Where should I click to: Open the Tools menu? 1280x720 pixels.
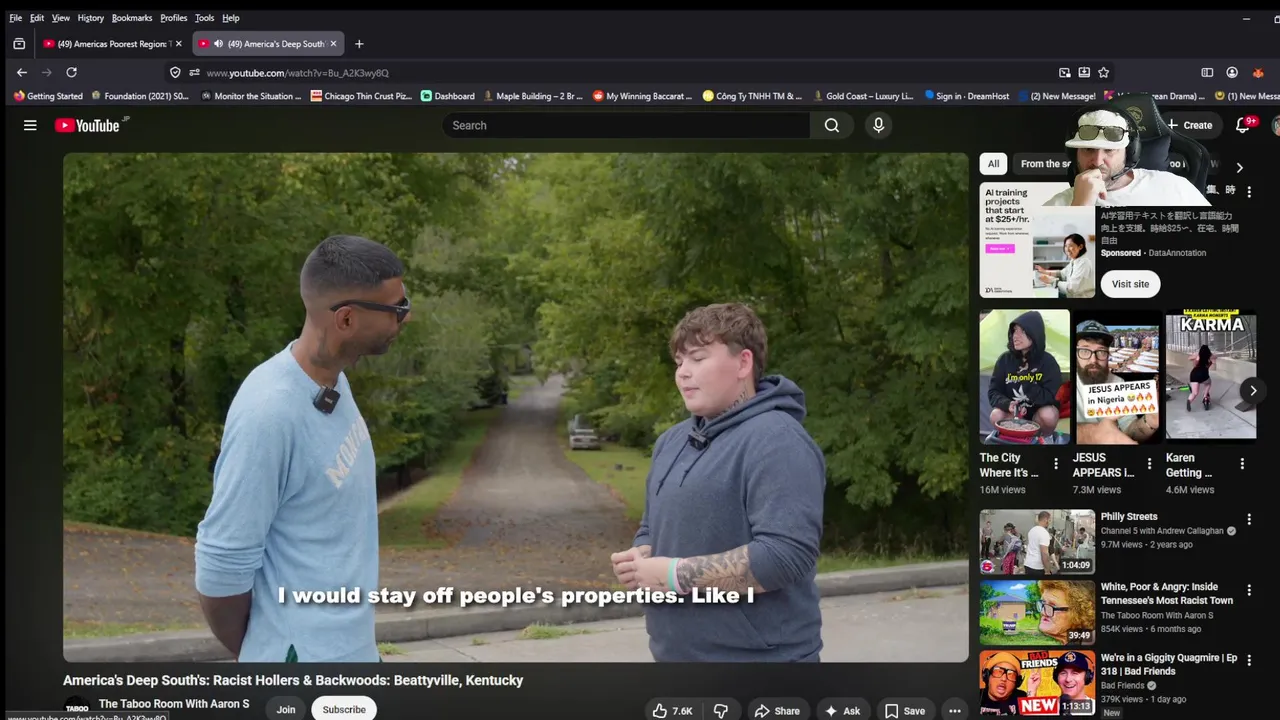point(204,18)
